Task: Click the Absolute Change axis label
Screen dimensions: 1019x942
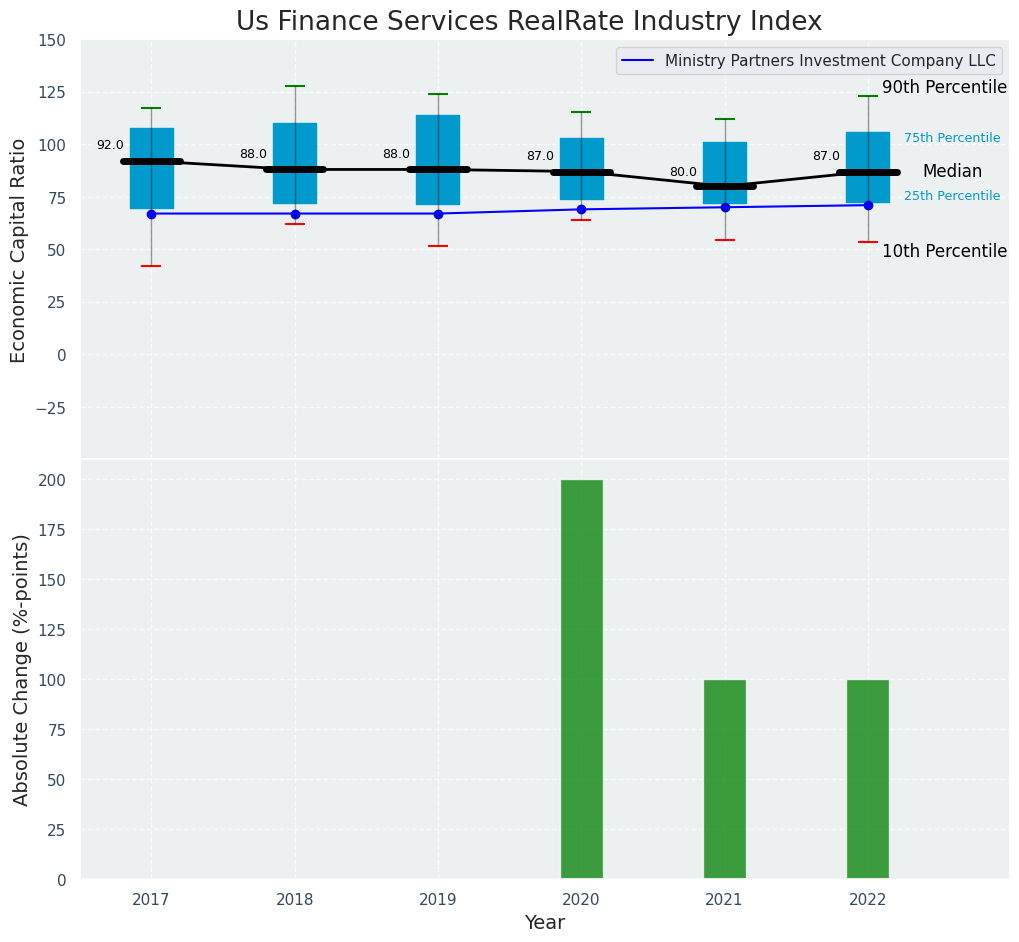Action: pos(21,669)
